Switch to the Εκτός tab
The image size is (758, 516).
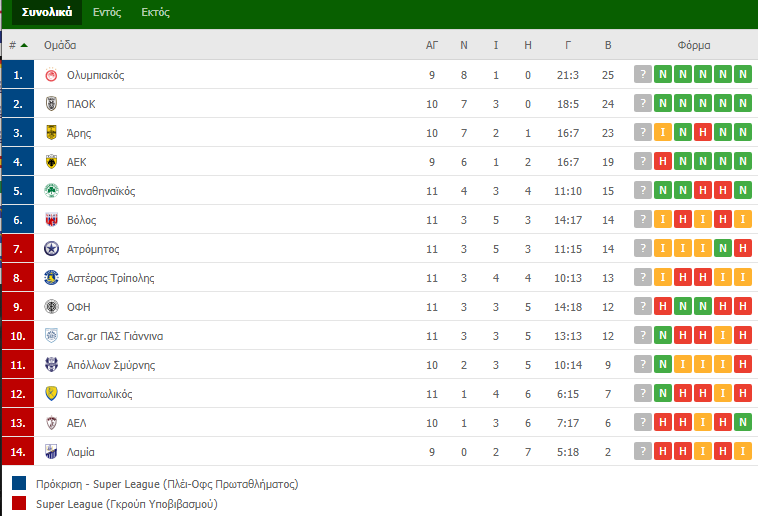[x=155, y=12]
